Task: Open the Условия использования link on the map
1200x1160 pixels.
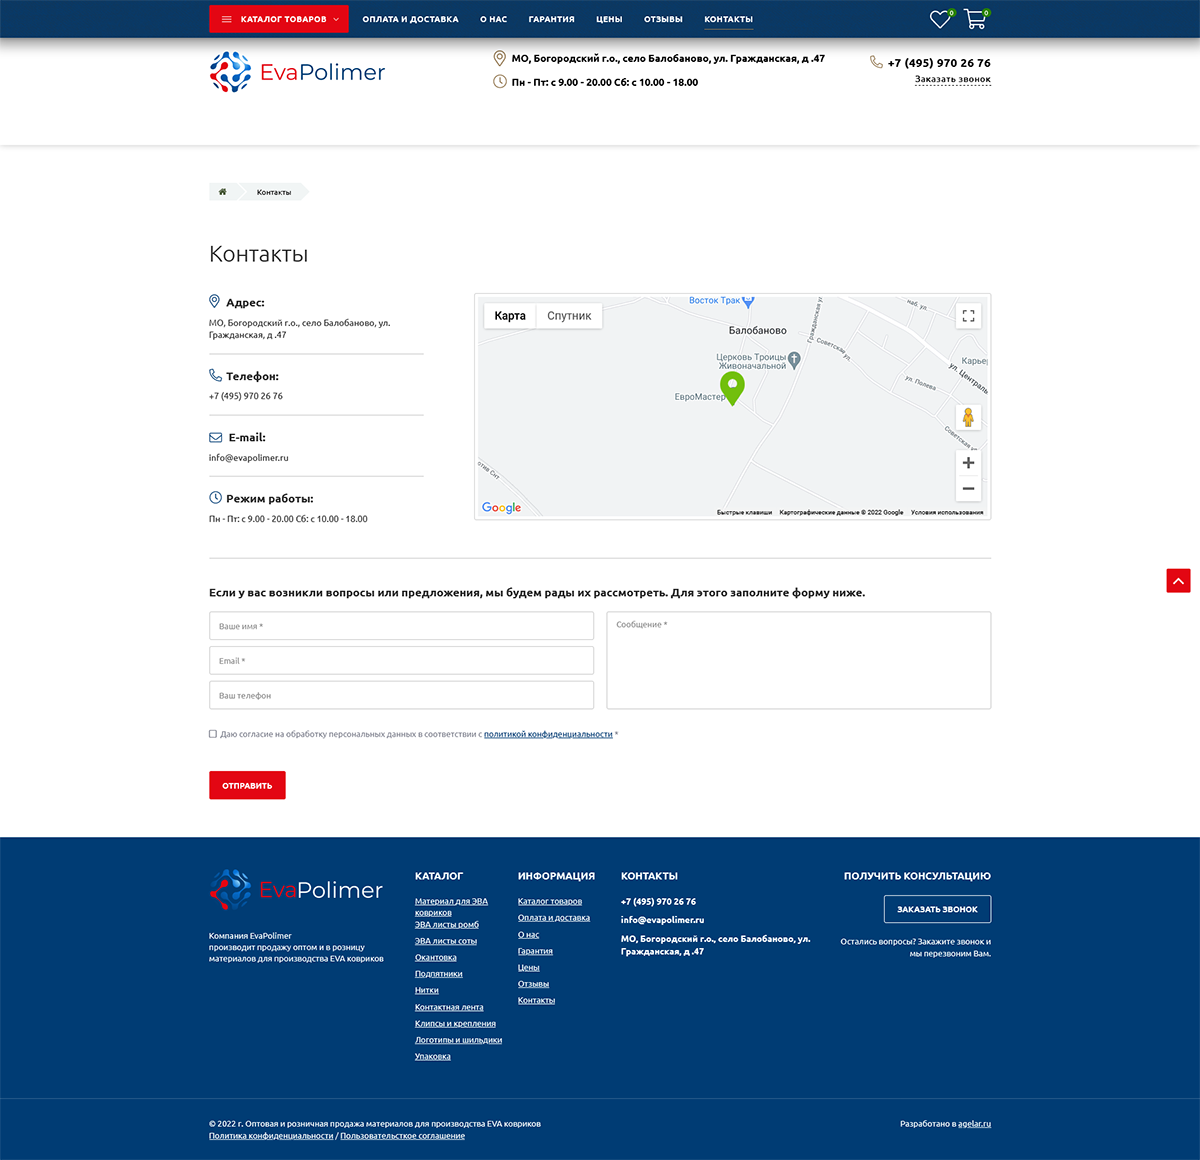Action: 947,512
